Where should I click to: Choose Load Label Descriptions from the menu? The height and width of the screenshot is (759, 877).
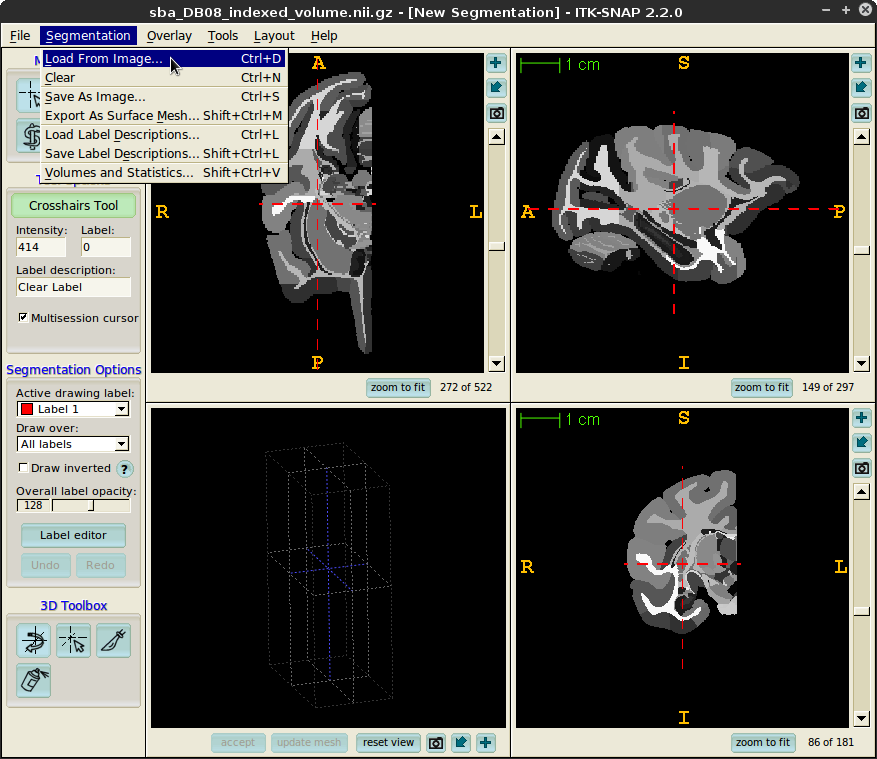point(122,135)
